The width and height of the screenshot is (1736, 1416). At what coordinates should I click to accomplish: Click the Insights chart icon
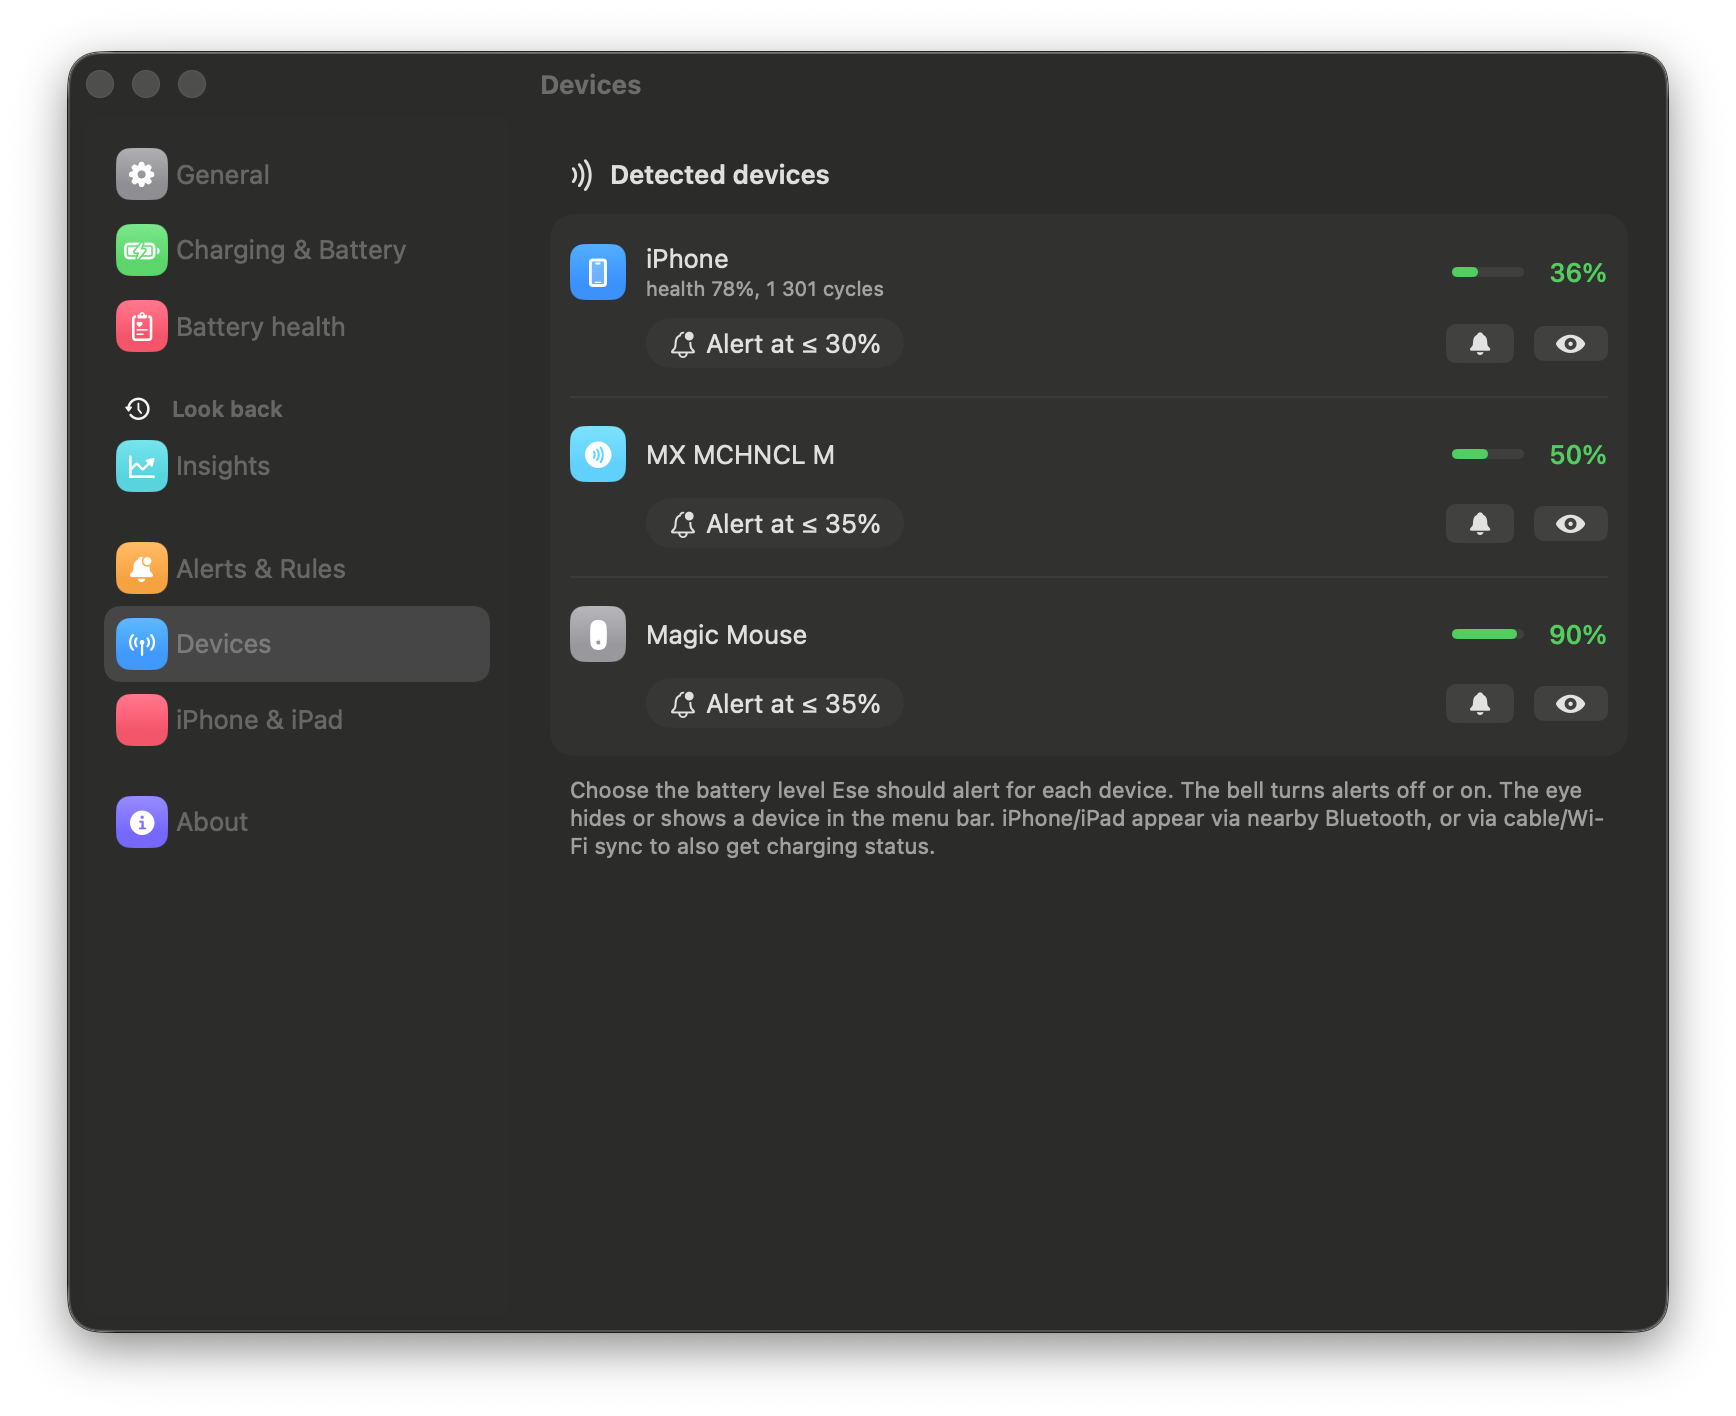pyautogui.click(x=142, y=466)
